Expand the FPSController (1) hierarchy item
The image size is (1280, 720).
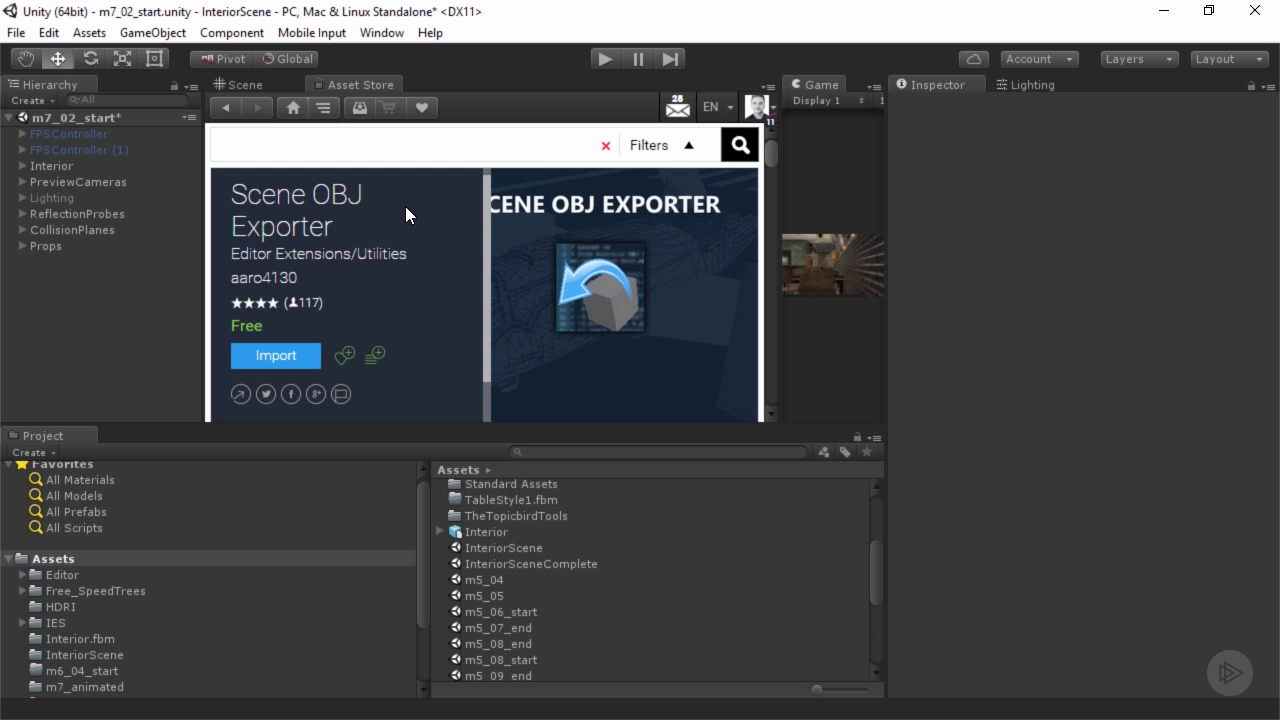(22, 150)
